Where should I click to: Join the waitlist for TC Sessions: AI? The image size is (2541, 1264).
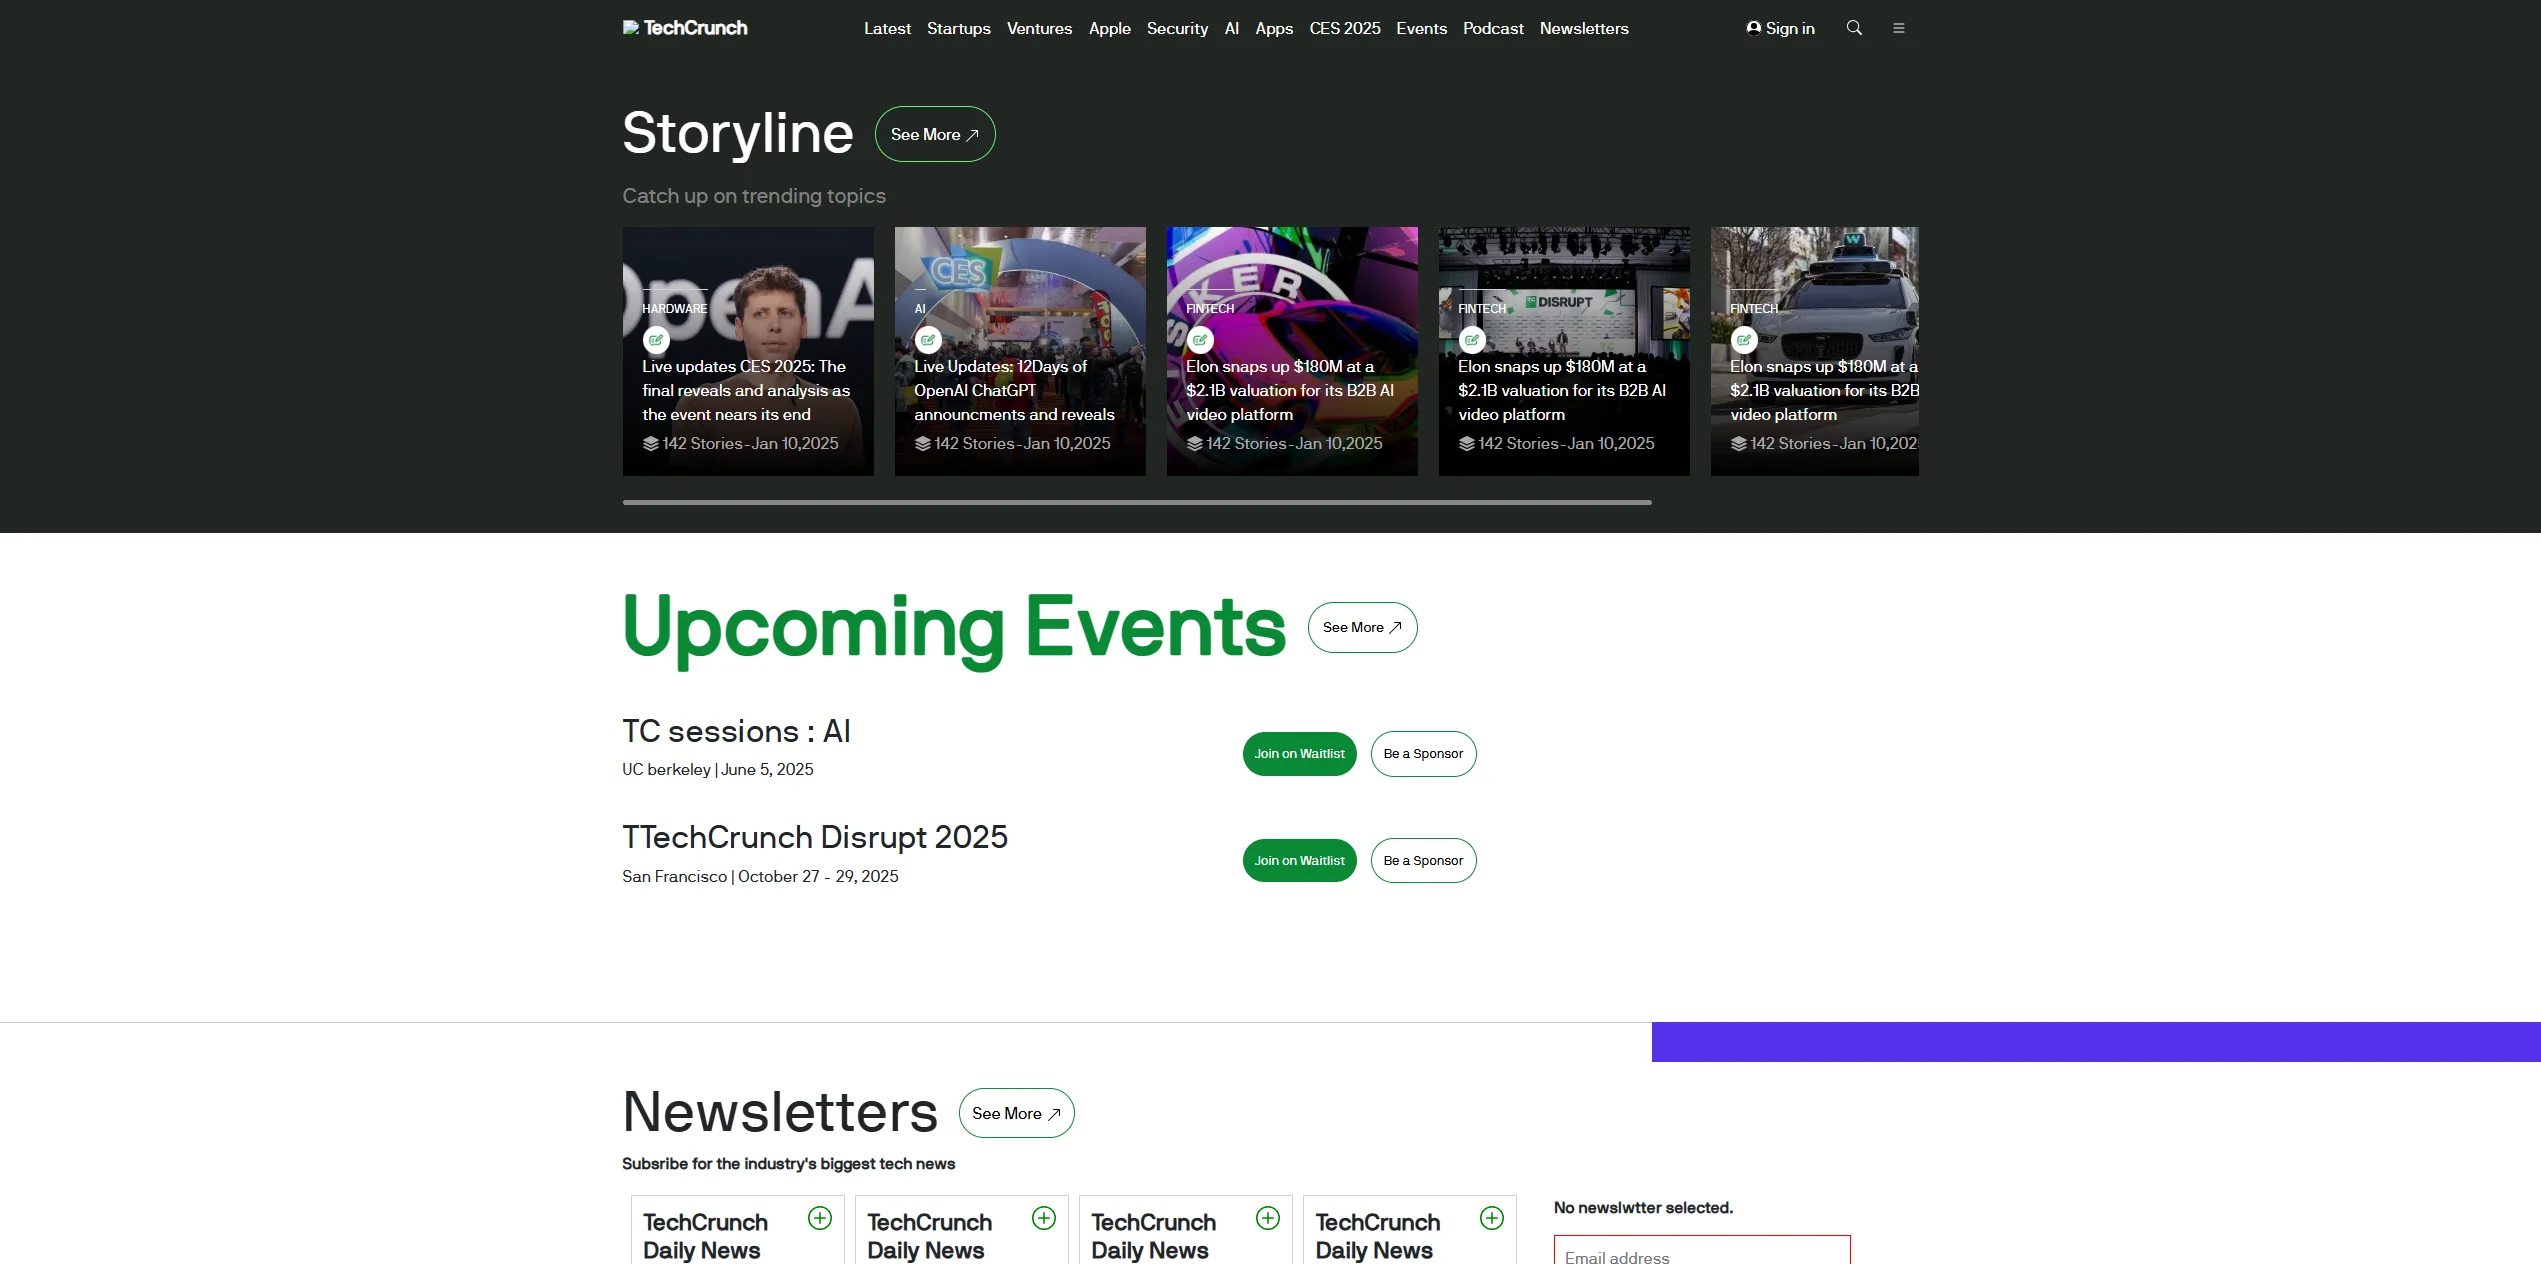tap(1298, 753)
